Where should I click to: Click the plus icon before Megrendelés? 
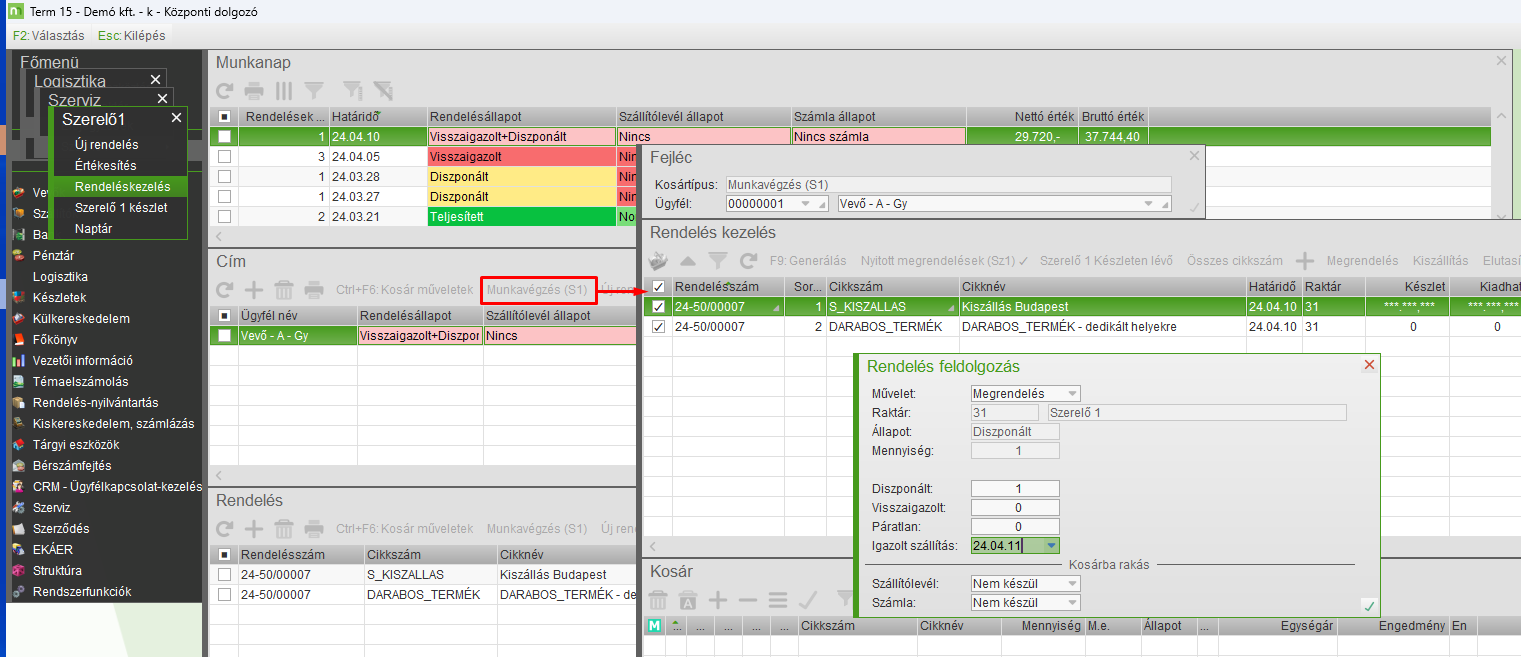click(1306, 261)
